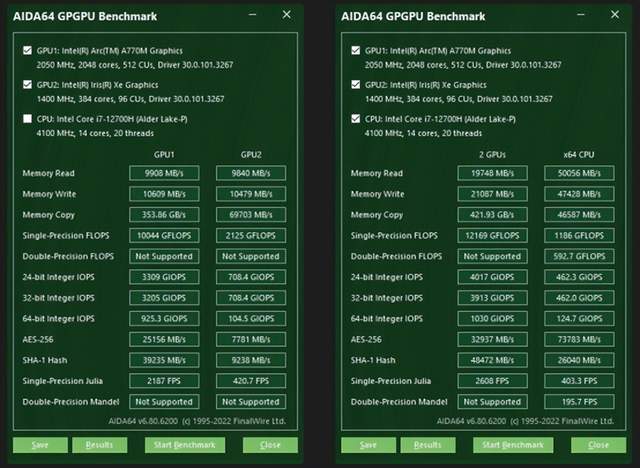Viewport: 640px width, 468px height.
Task: Select 2 GPUs 64-bit Integer value 1030 GIOPS
Action: [492, 319]
